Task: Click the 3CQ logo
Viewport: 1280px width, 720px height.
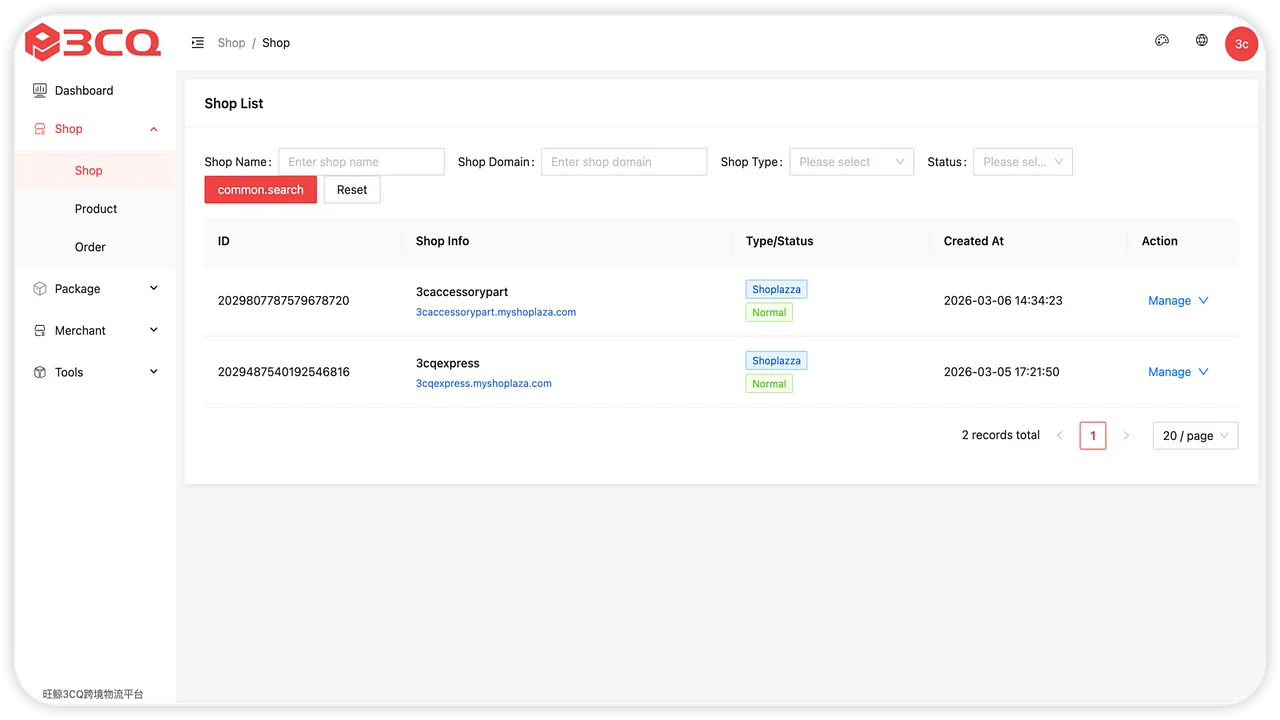Action: coord(93,42)
